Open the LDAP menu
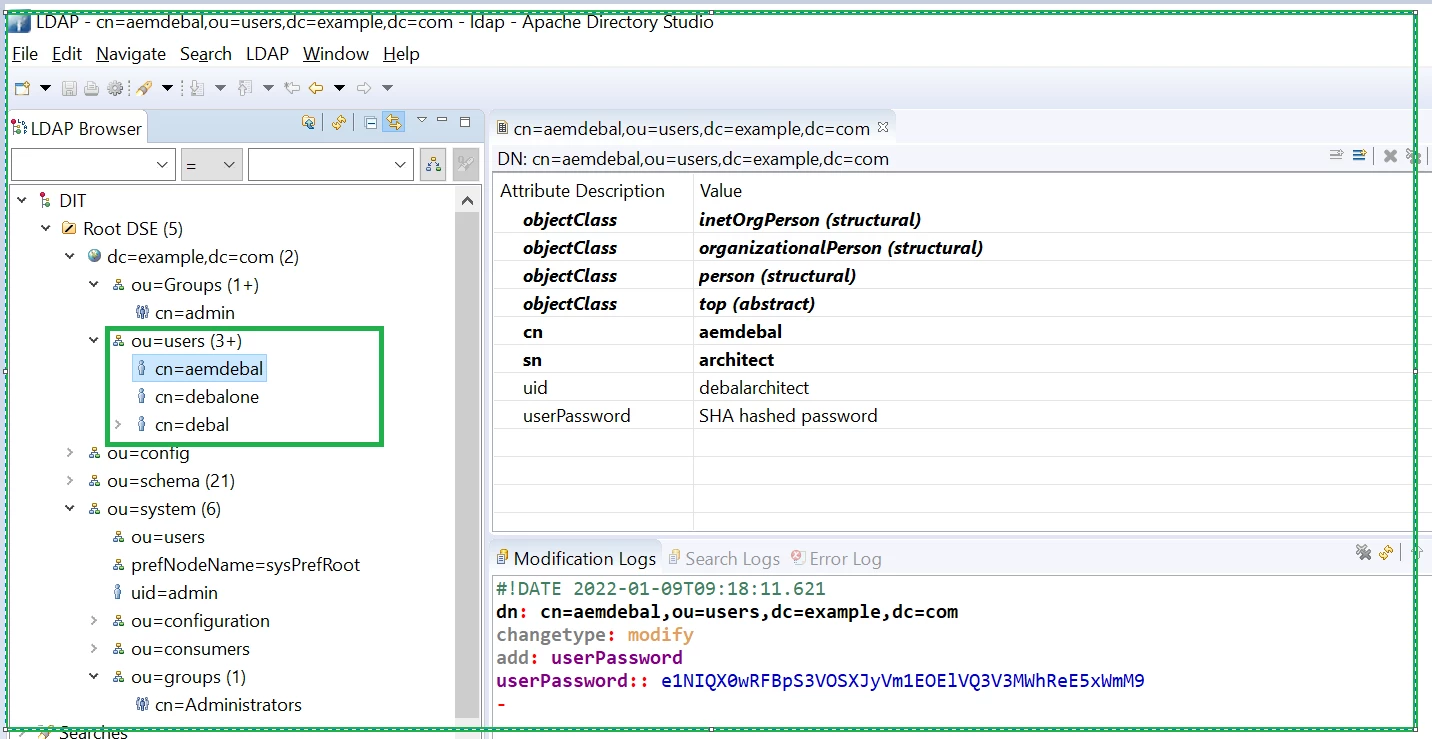The image size is (1432, 739). pyautogui.click(x=267, y=54)
